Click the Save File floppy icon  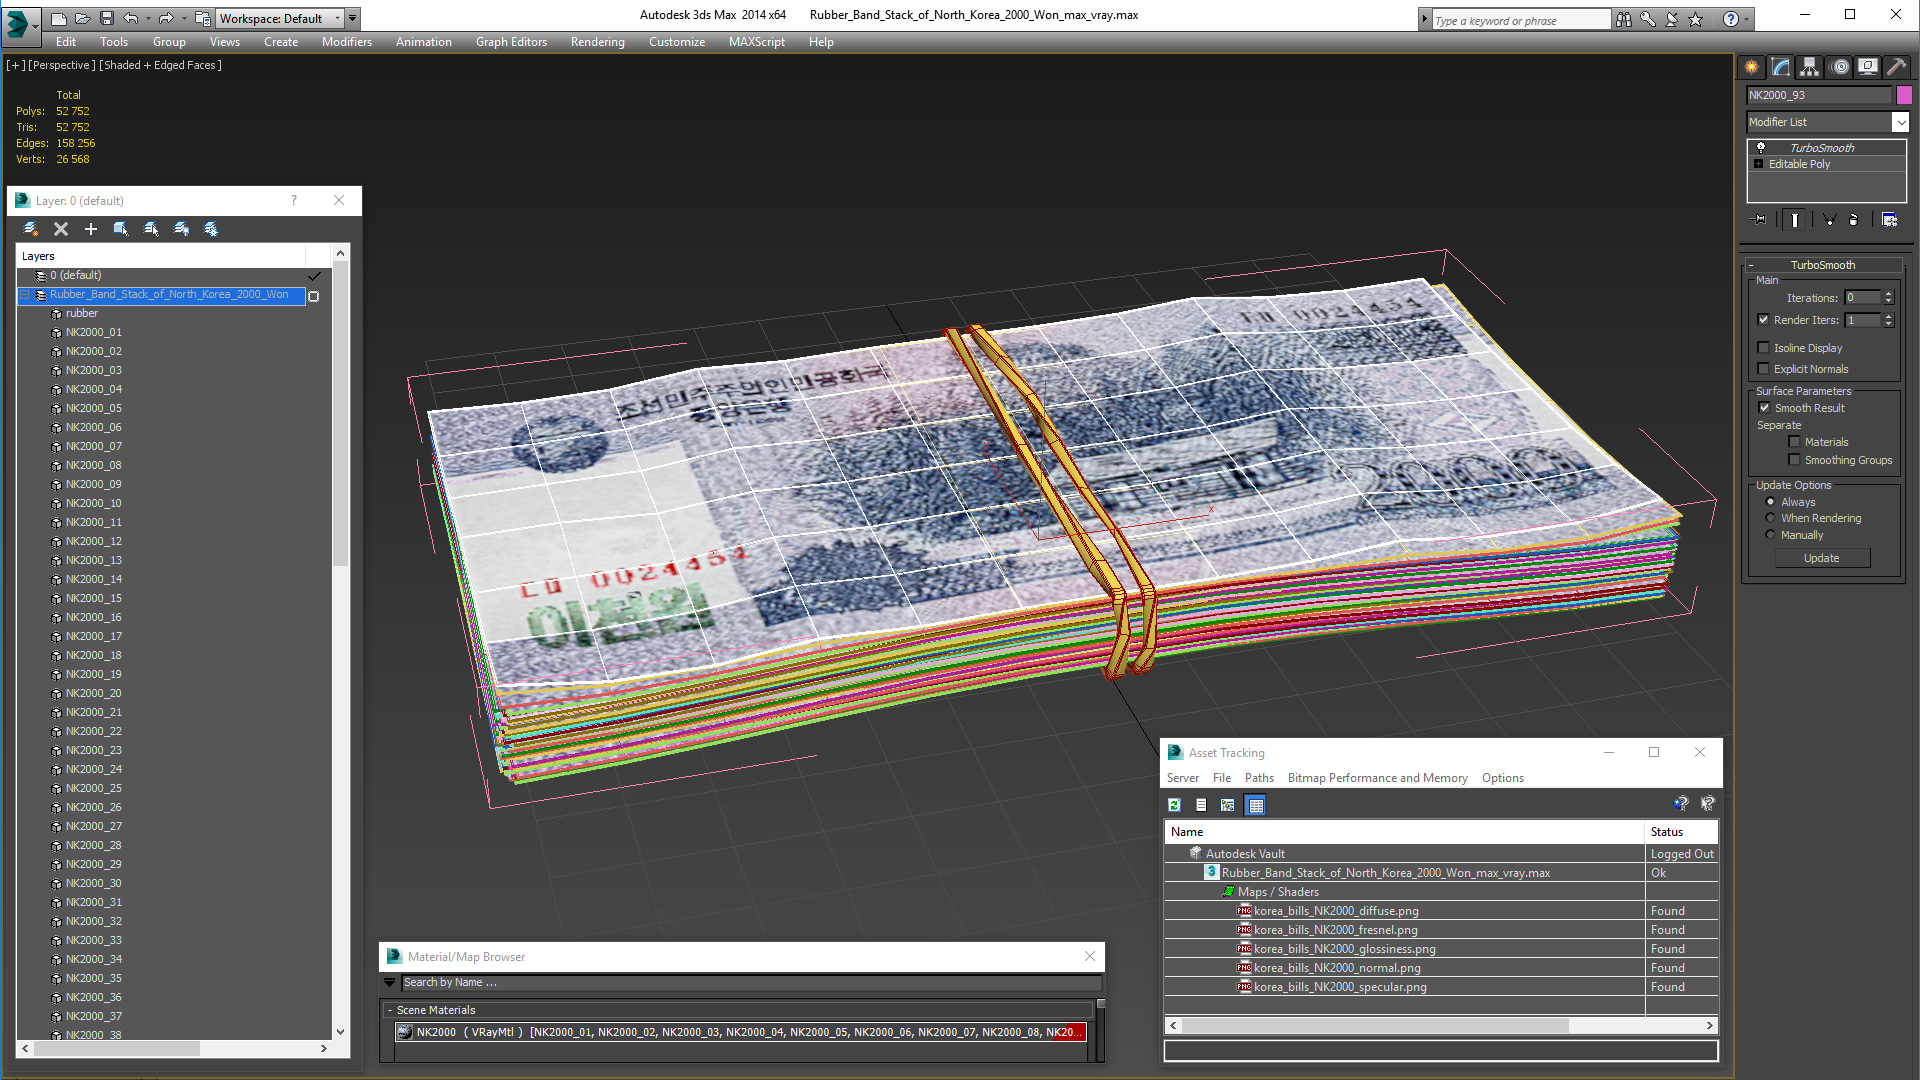106,18
